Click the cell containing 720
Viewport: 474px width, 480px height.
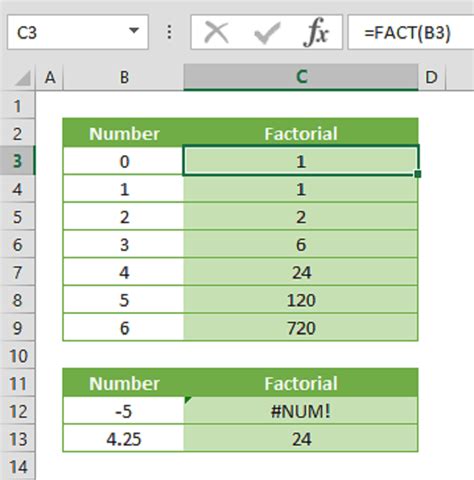click(301, 328)
